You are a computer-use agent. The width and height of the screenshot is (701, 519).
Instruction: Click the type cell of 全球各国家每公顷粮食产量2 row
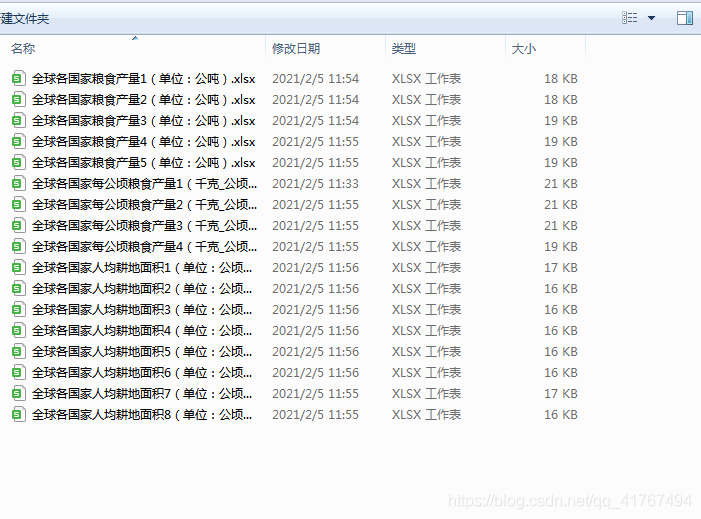coord(427,205)
